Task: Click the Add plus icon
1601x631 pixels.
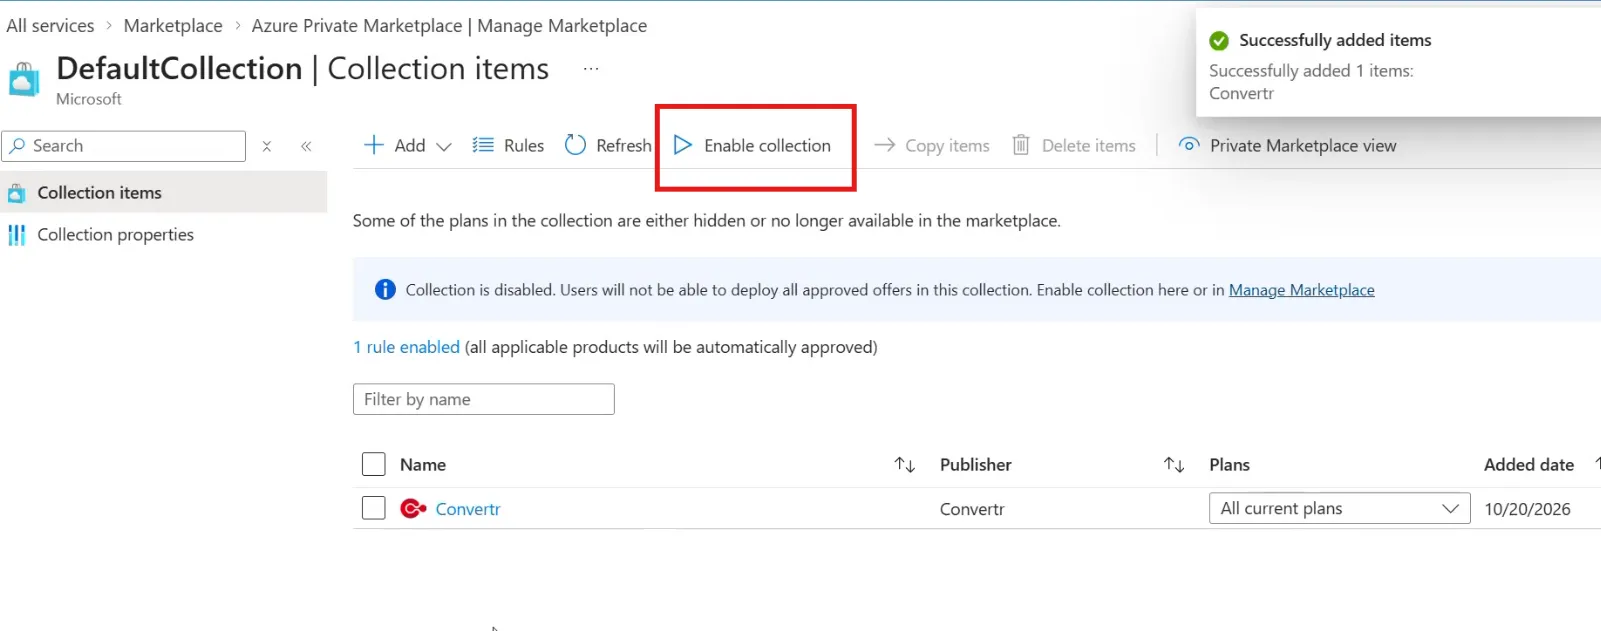Action: click(x=374, y=145)
